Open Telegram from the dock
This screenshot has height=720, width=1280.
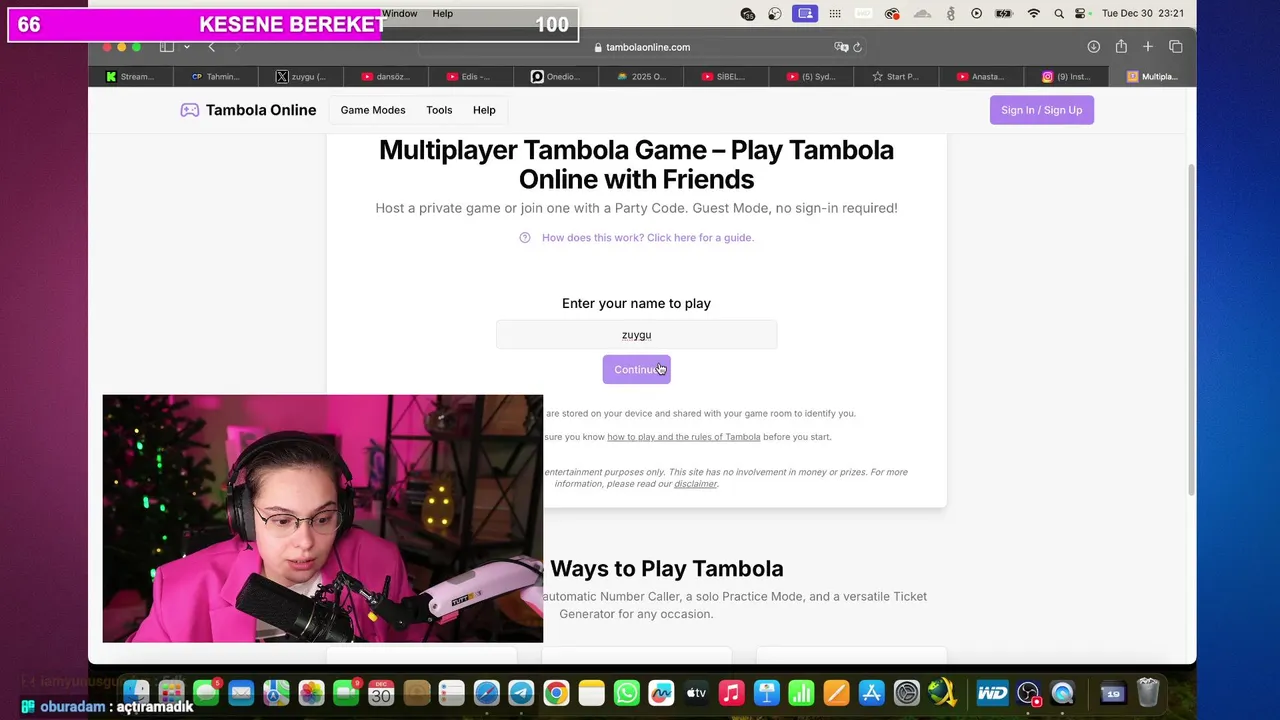(x=521, y=692)
